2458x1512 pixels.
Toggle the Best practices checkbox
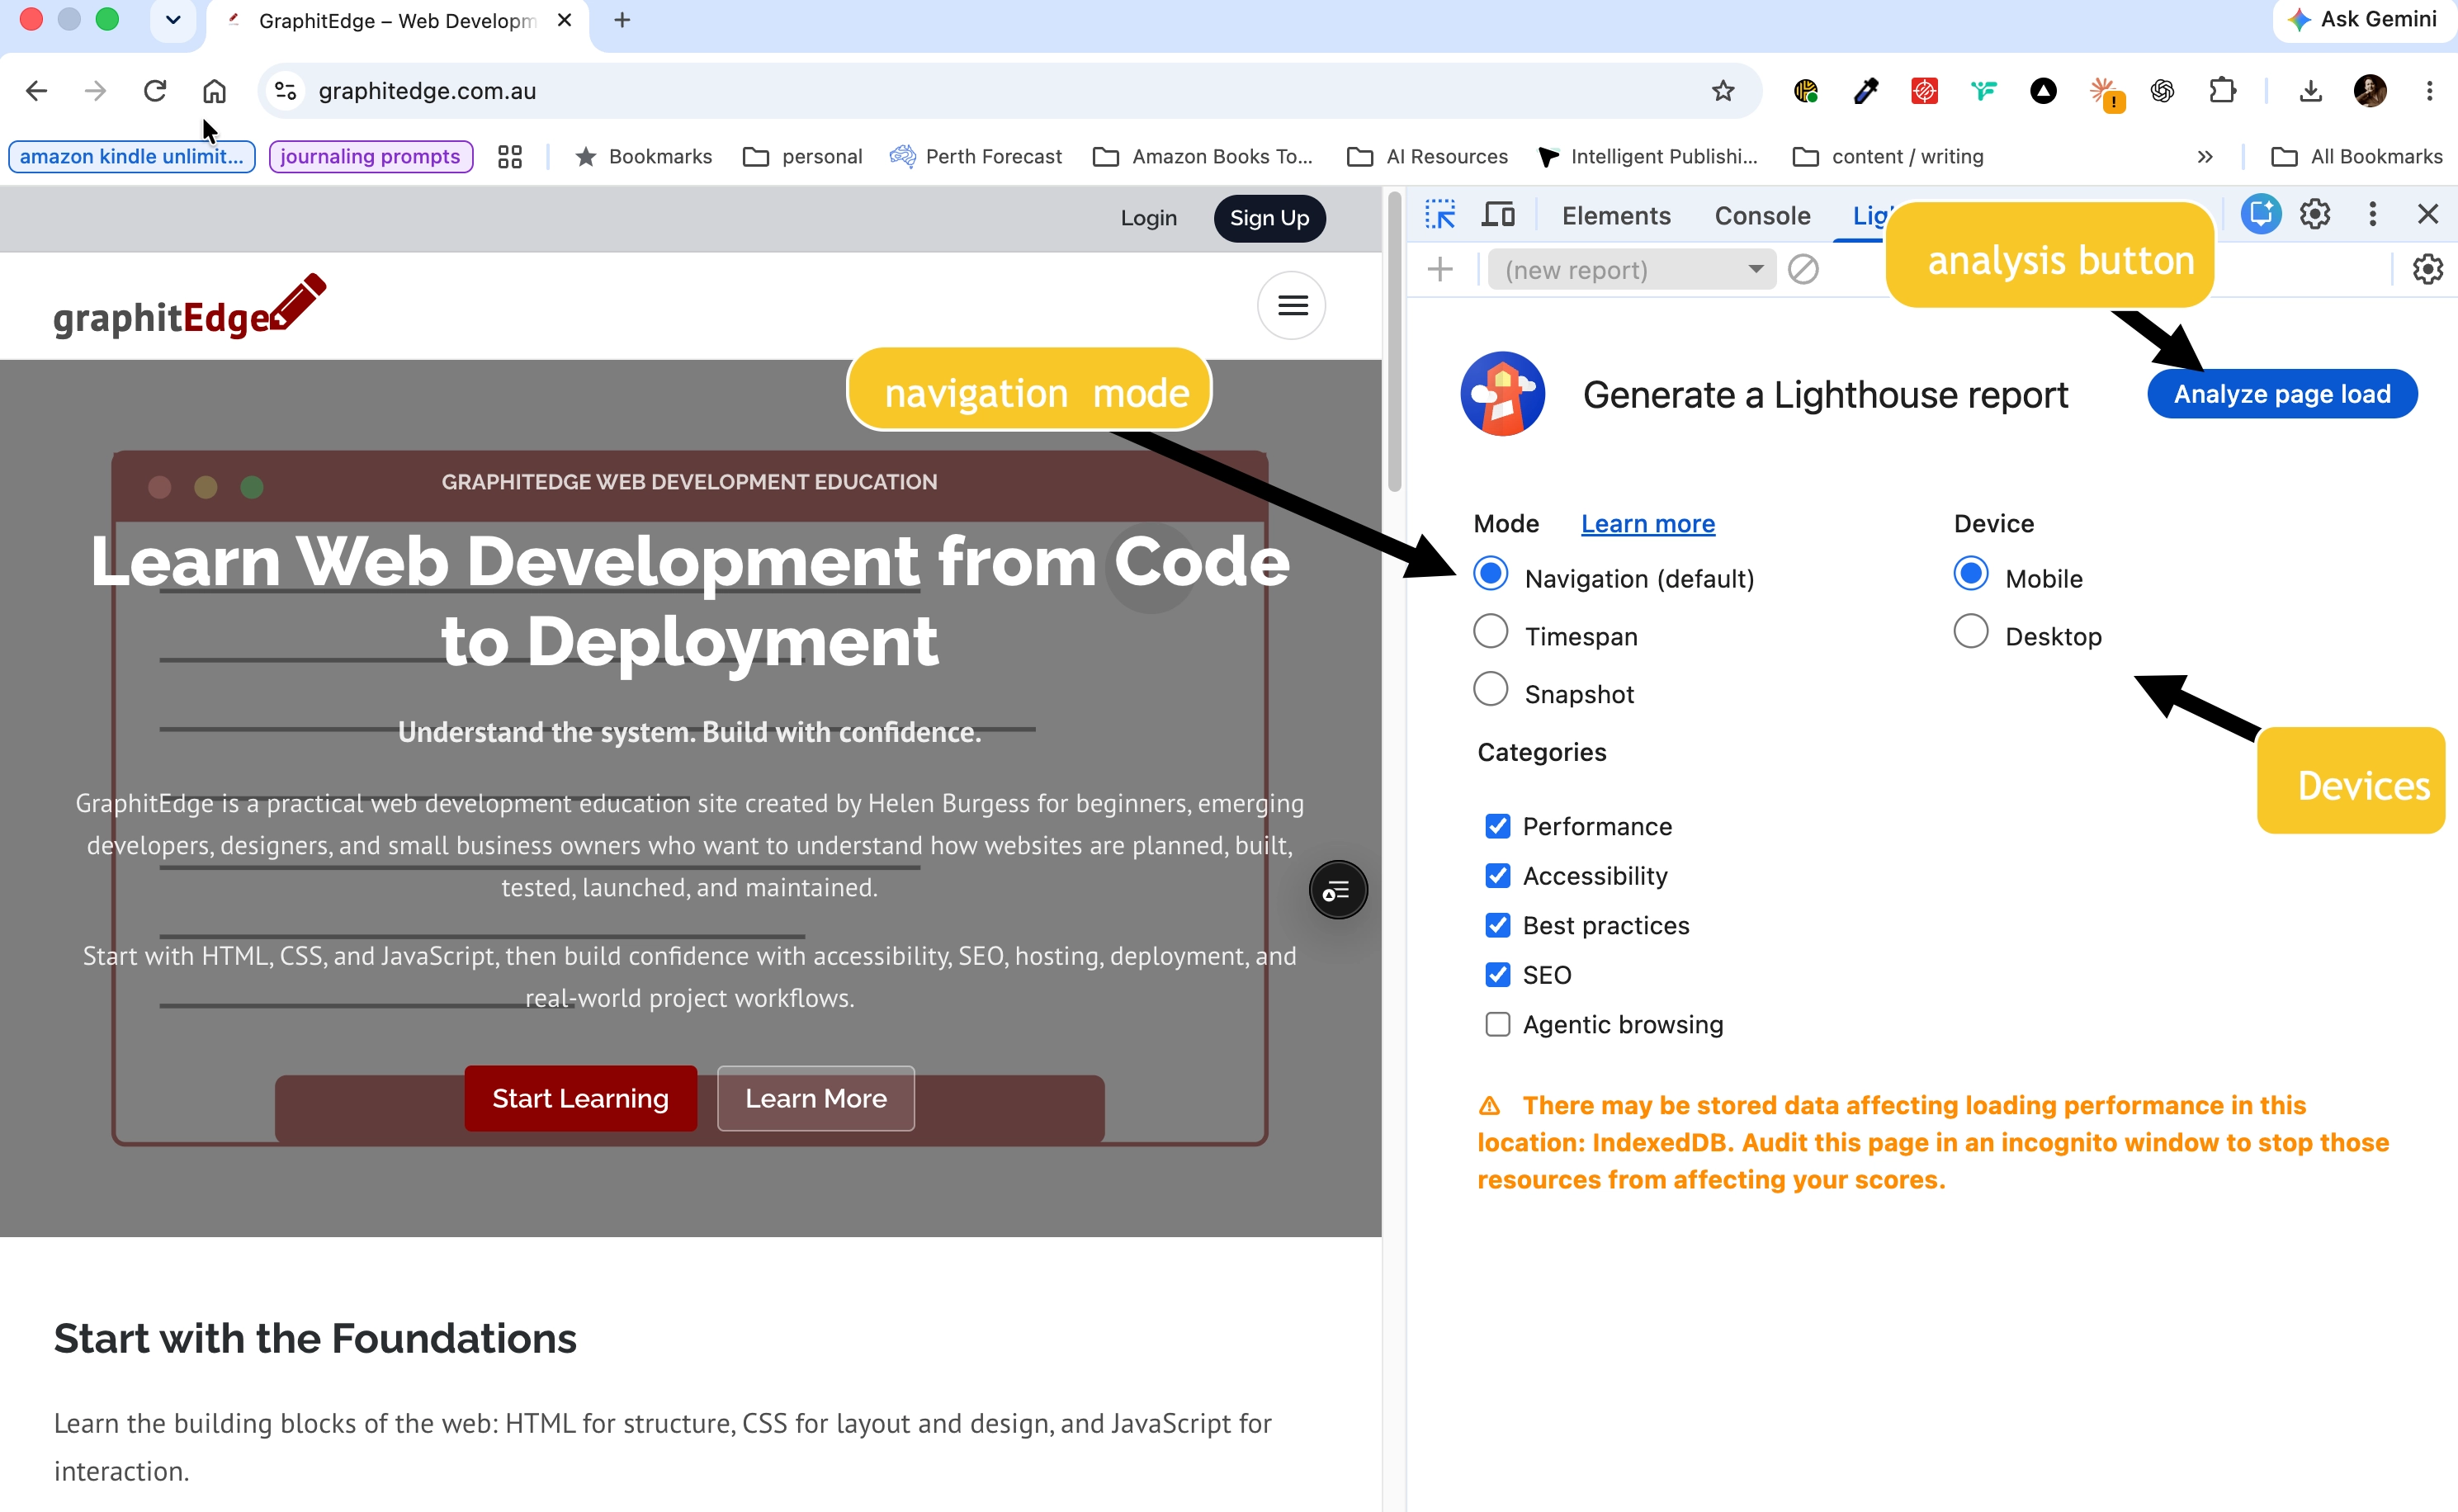[1497, 925]
